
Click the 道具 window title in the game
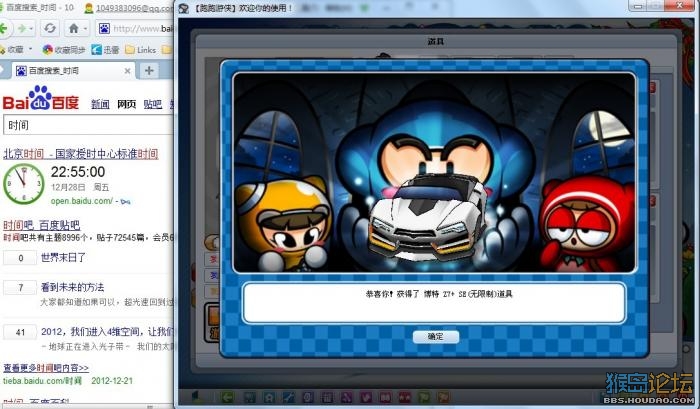tap(435, 42)
